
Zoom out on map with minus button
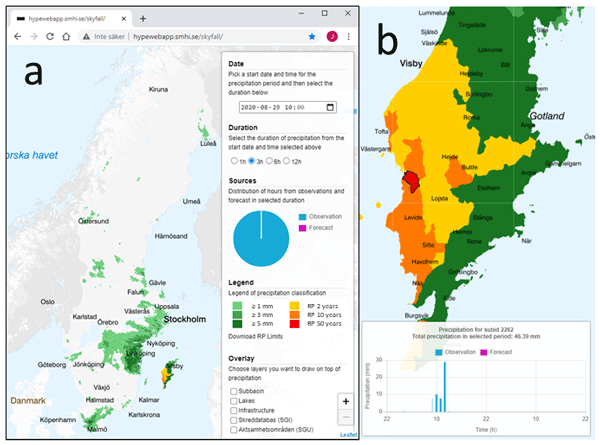(345, 416)
